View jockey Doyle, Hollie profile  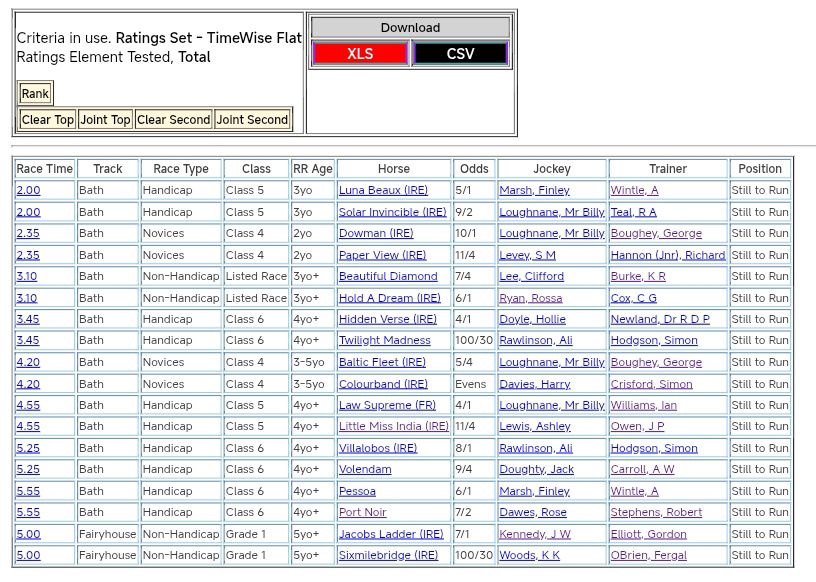[532, 319]
